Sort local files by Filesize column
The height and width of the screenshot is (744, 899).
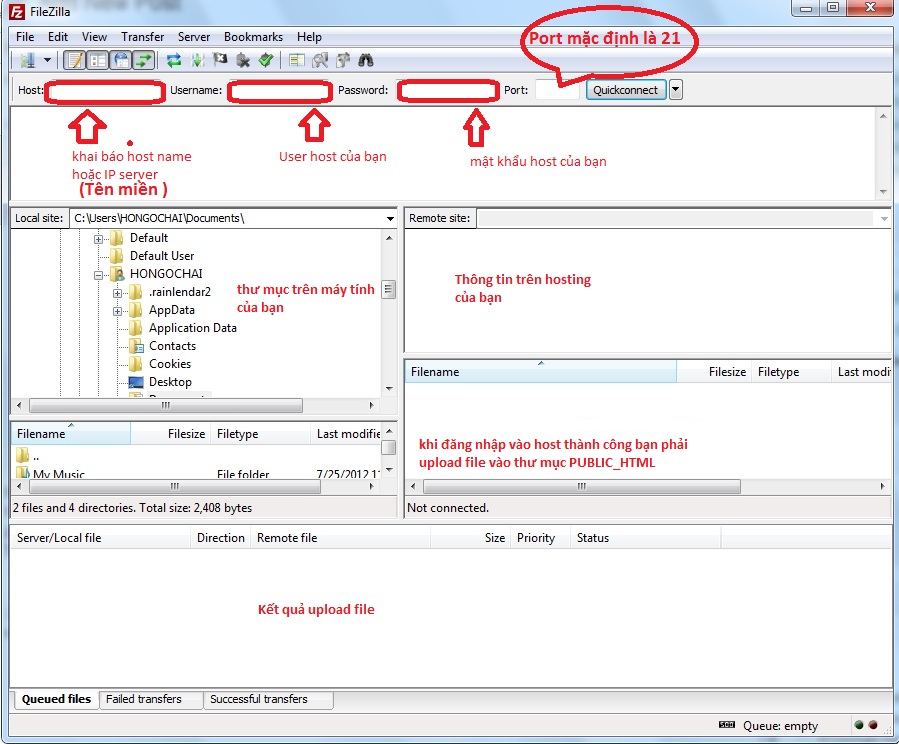point(171,434)
